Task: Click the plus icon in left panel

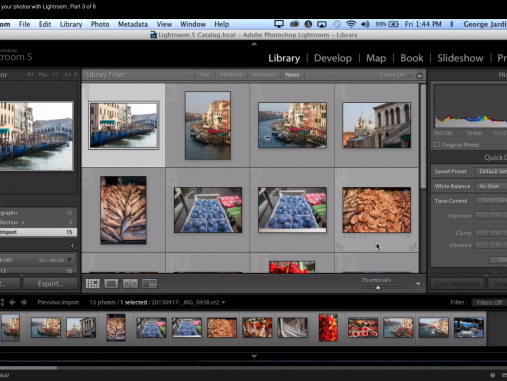Action: pyautogui.click(x=72, y=246)
